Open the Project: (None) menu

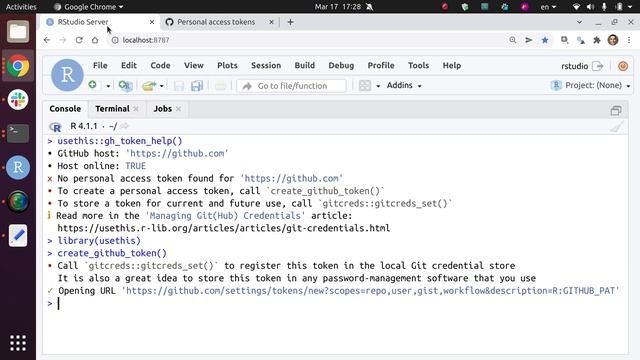[591, 85]
